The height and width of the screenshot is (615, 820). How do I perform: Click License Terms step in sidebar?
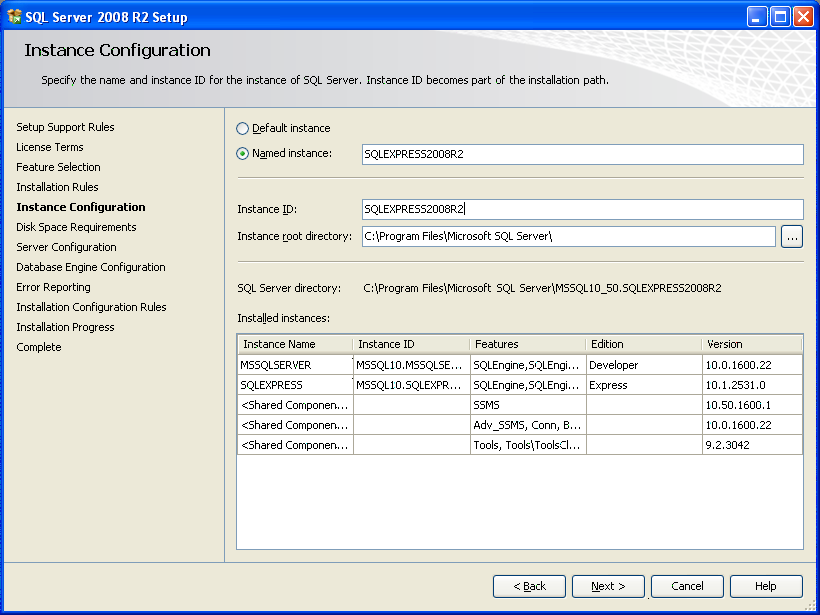click(x=50, y=147)
